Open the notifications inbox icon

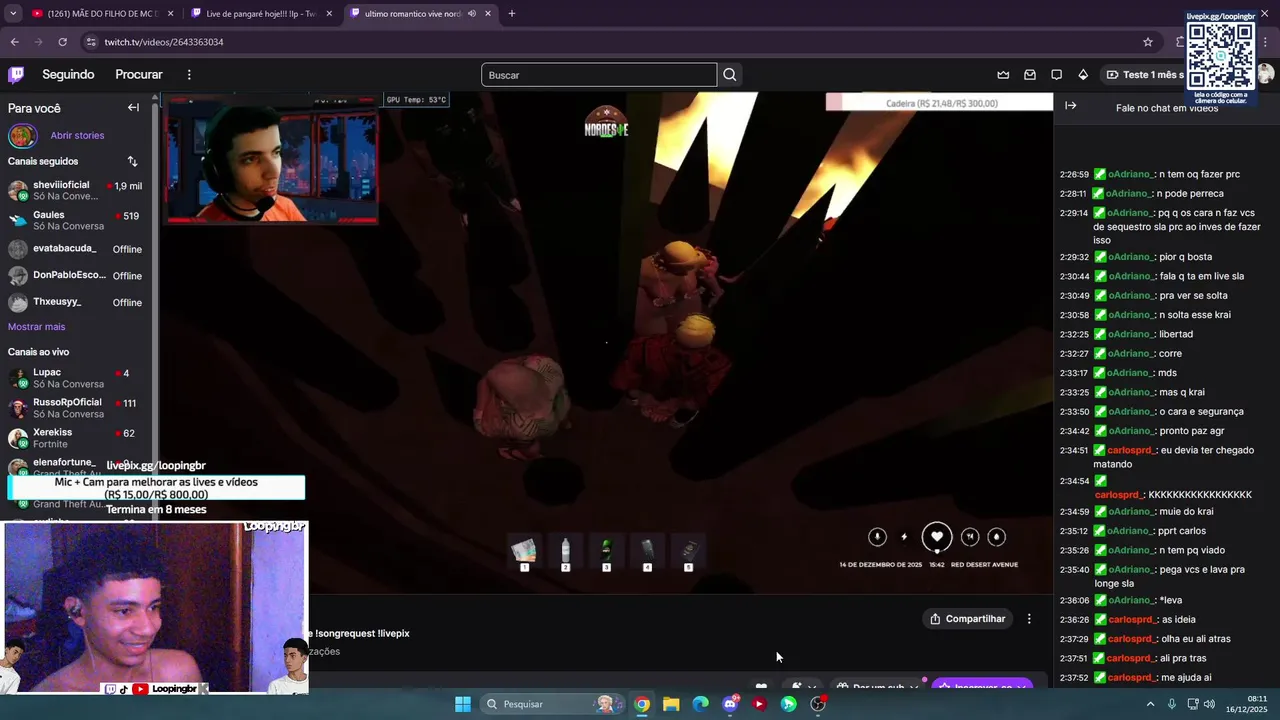tap(1030, 75)
